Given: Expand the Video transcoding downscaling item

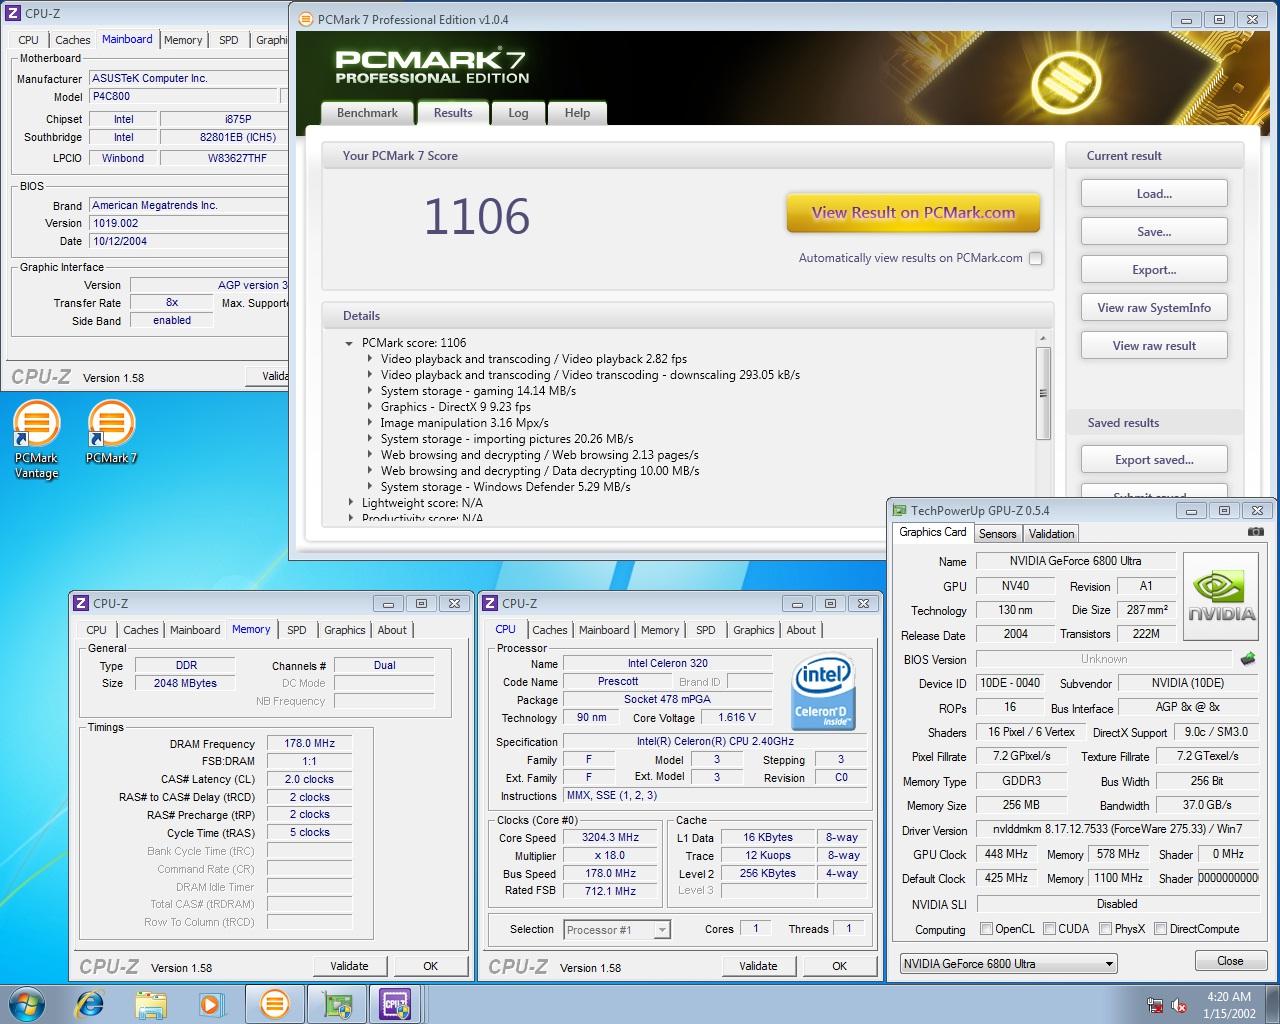Looking at the screenshot, I should click(369, 375).
